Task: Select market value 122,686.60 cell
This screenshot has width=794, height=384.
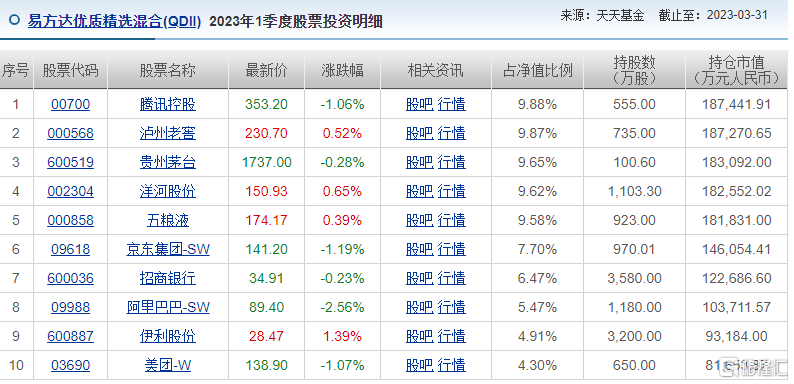Action: coord(736,278)
